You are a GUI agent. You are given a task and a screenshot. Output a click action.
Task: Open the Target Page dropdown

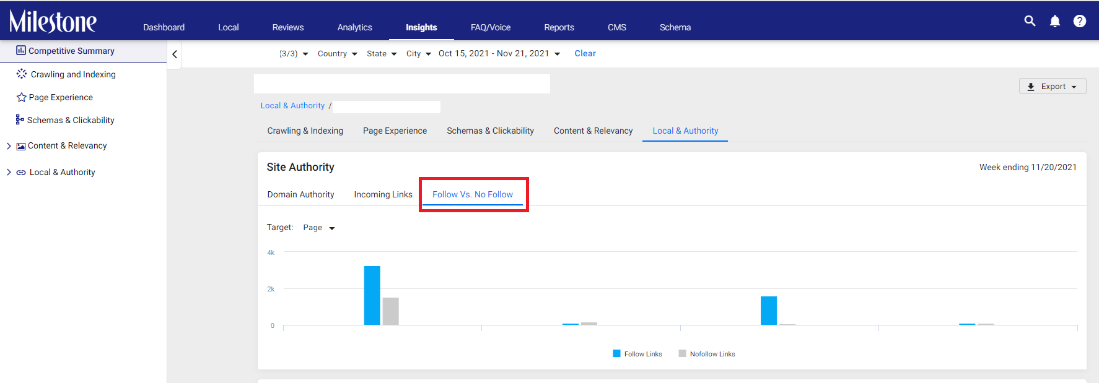coord(319,228)
